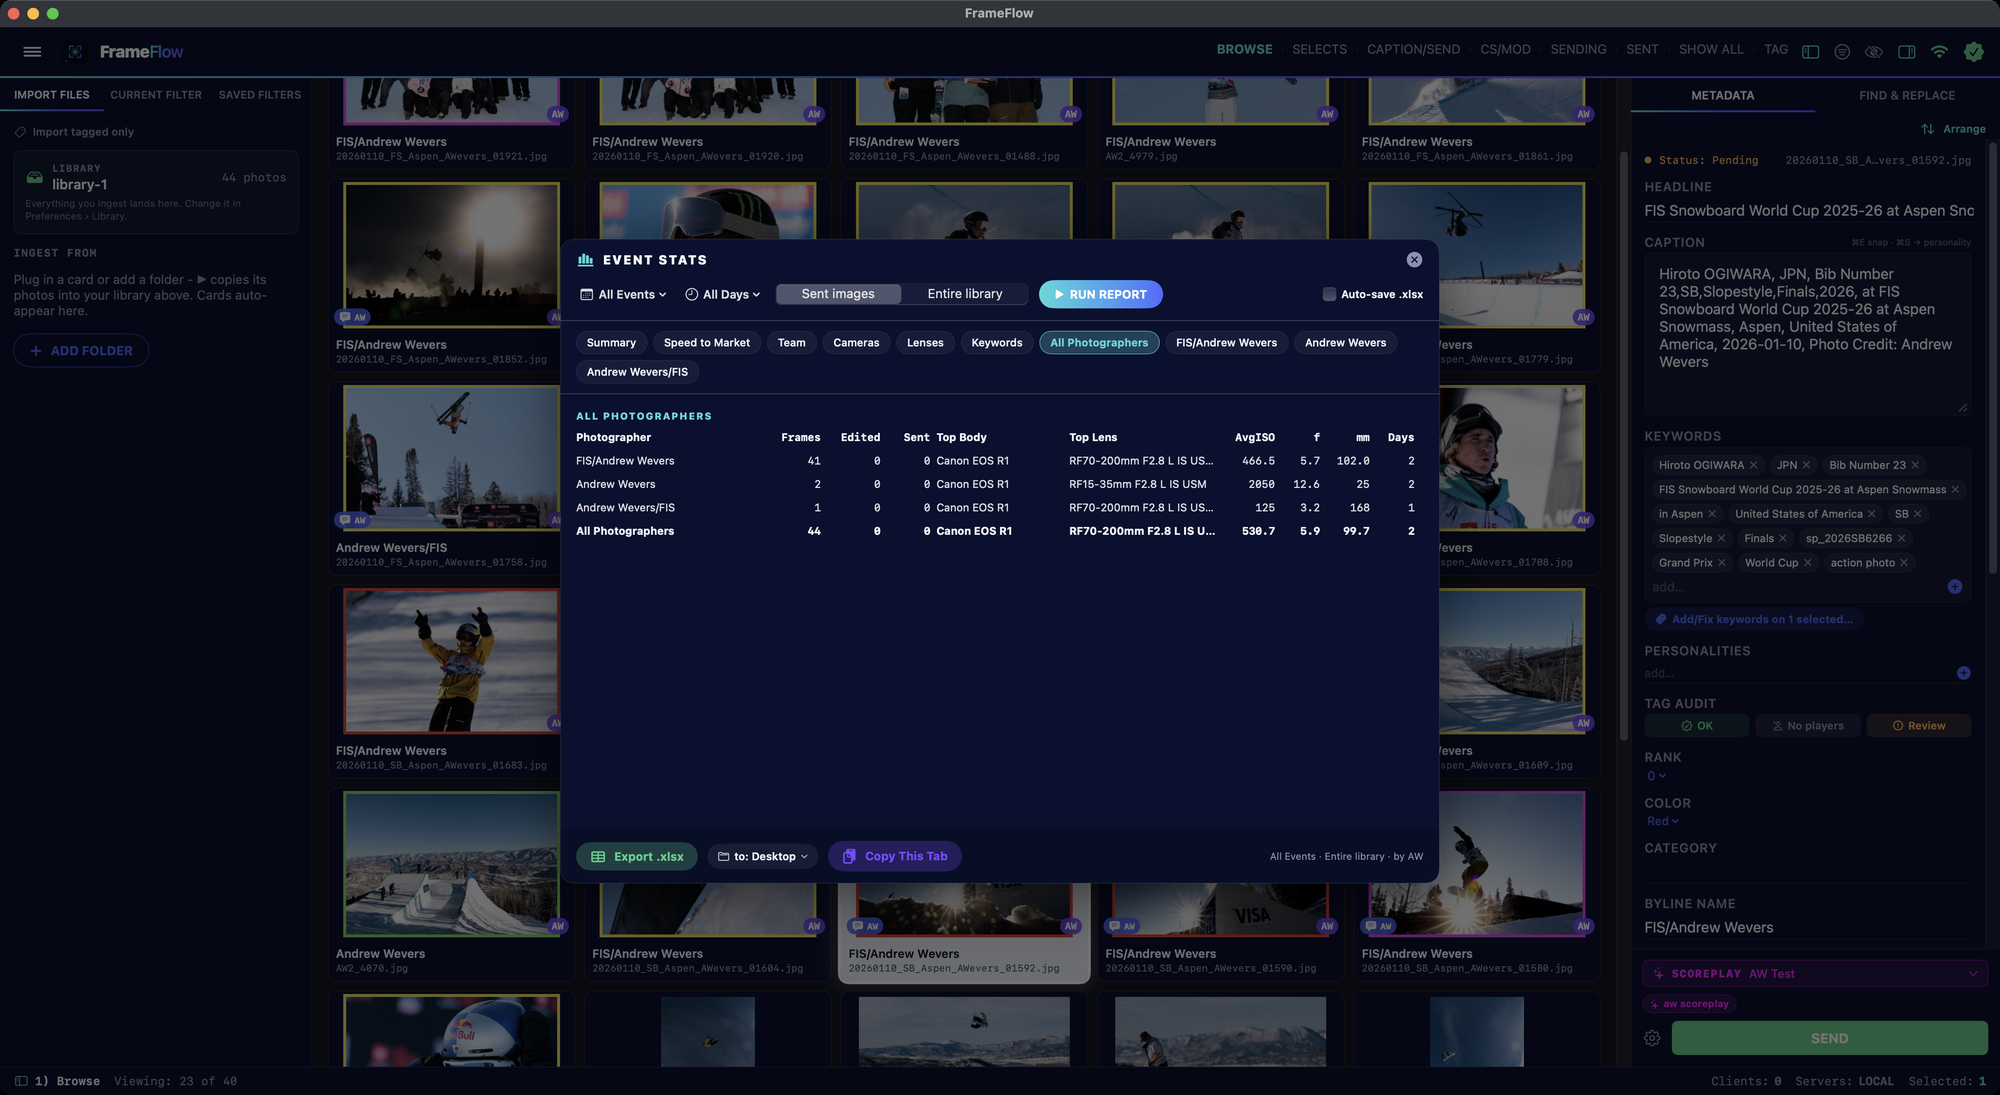Open the Lenses stats tab
This screenshot has width=2000, height=1095.
[925, 343]
